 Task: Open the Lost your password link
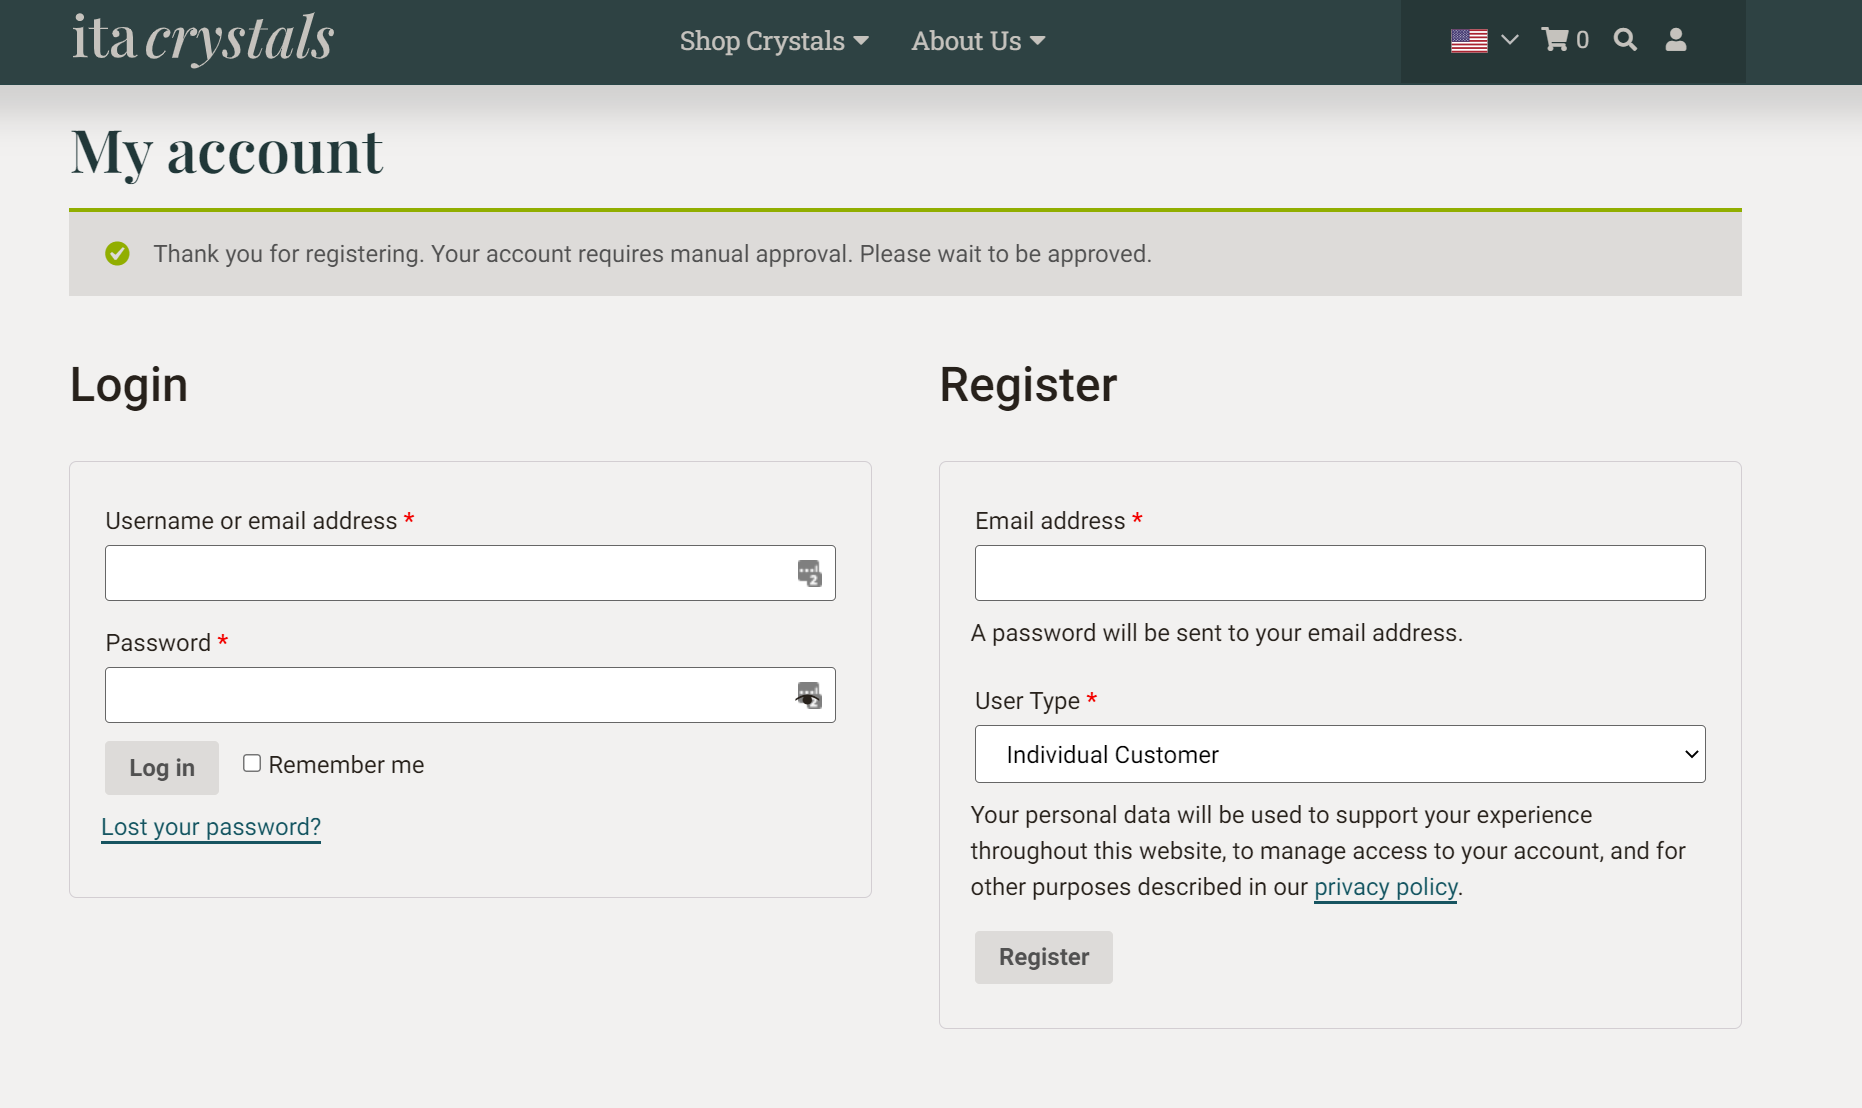tap(211, 827)
